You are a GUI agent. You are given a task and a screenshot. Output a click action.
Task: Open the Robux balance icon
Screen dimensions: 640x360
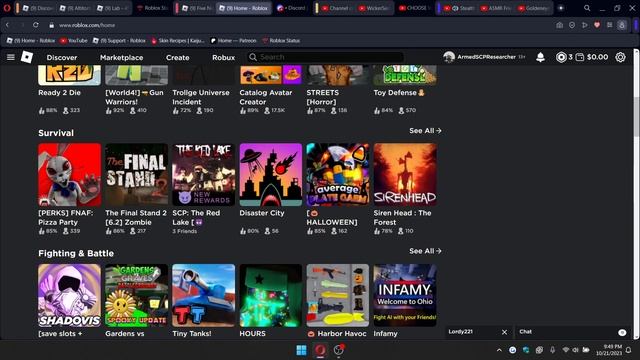pyautogui.click(x=561, y=57)
